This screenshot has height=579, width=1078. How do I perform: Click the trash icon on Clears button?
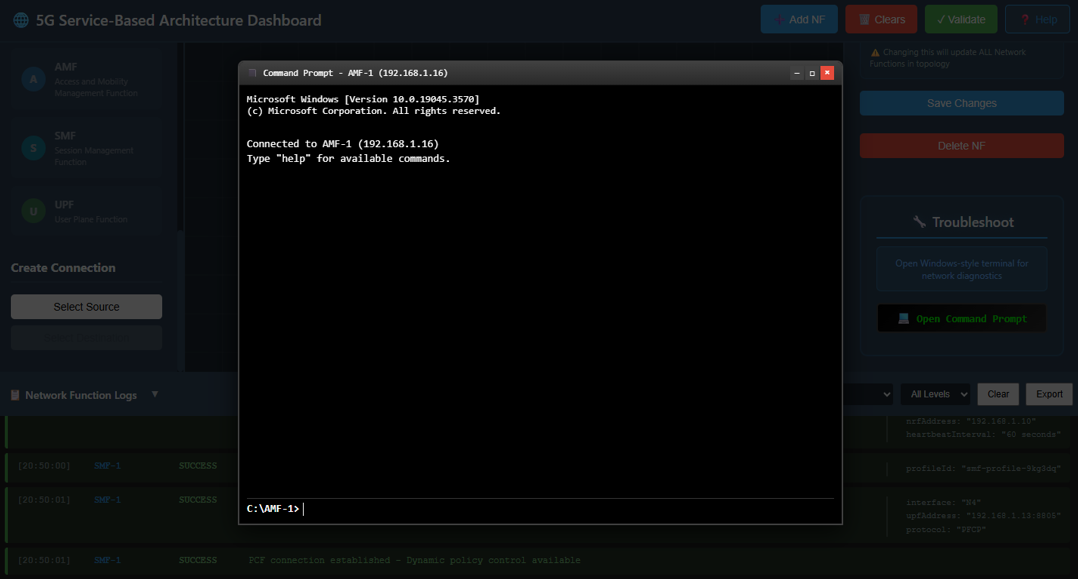(x=864, y=18)
